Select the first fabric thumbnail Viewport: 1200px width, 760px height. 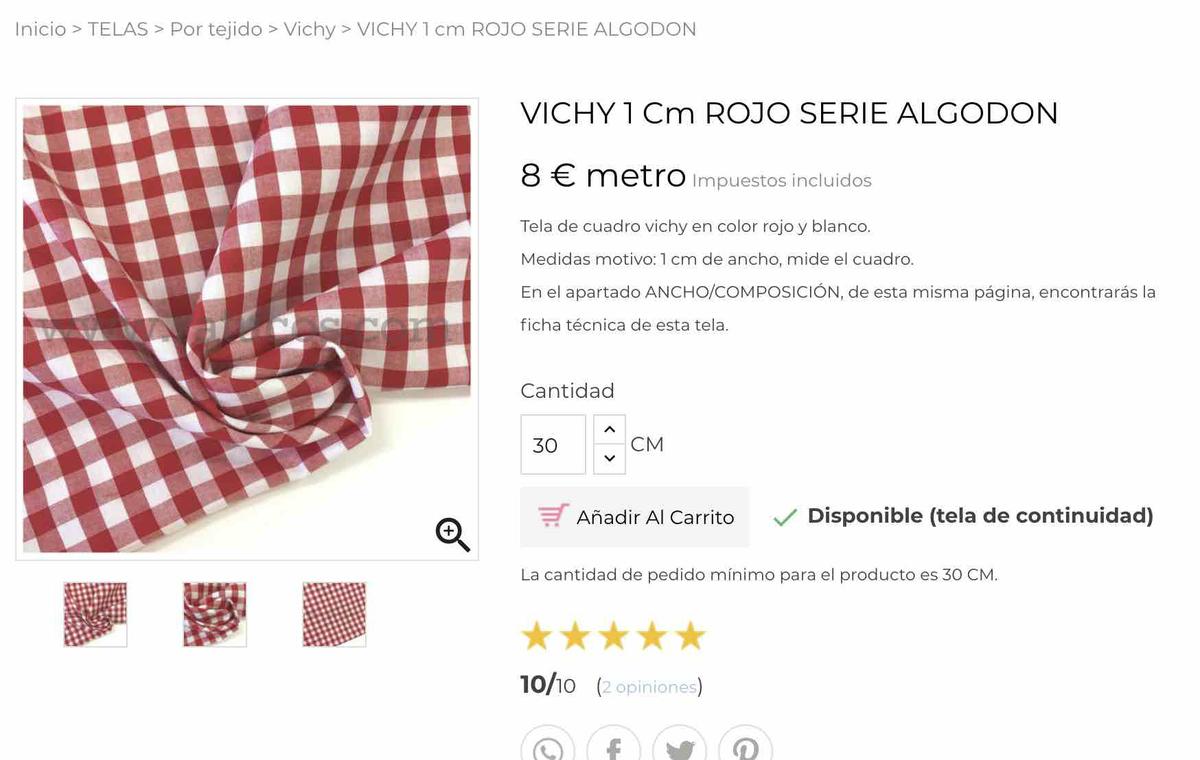pos(95,614)
